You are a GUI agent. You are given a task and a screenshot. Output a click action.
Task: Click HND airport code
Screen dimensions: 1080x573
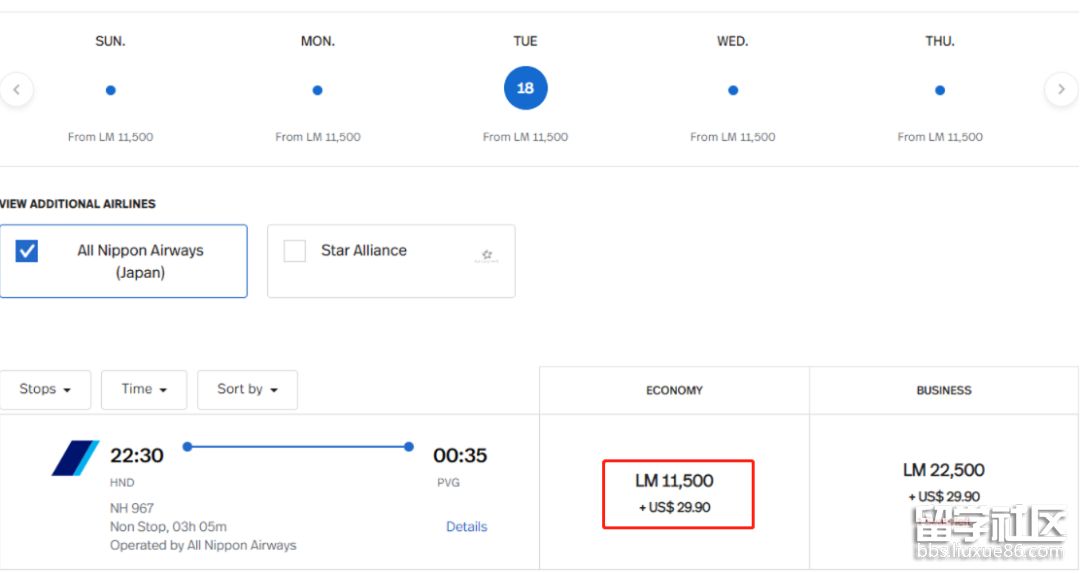pyautogui.click(x=122, y=483)
